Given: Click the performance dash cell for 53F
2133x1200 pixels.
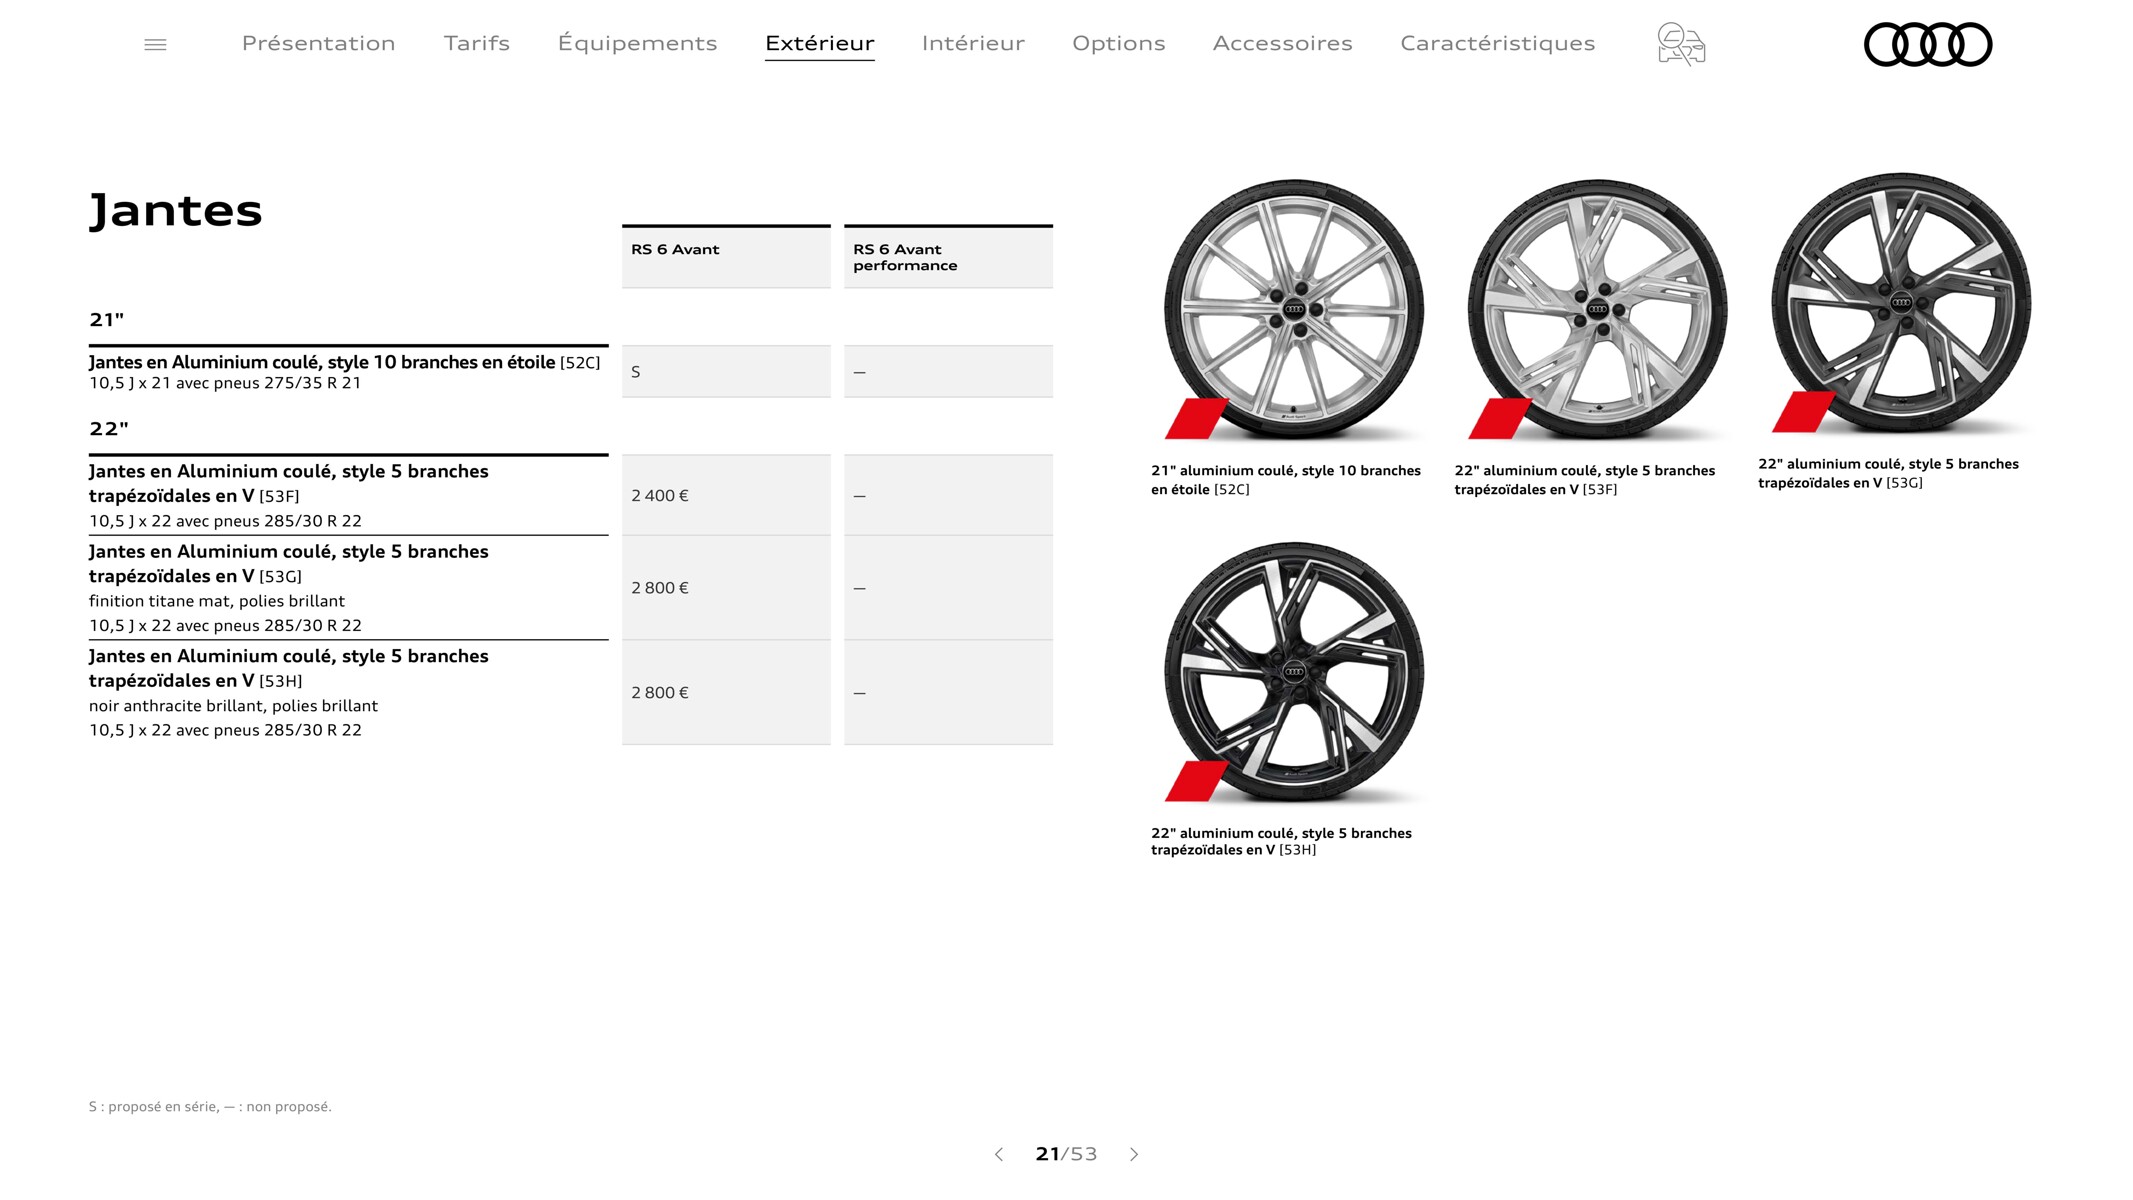Looking at the screenshot, I should pyautogui.click(x=948, y=495).
